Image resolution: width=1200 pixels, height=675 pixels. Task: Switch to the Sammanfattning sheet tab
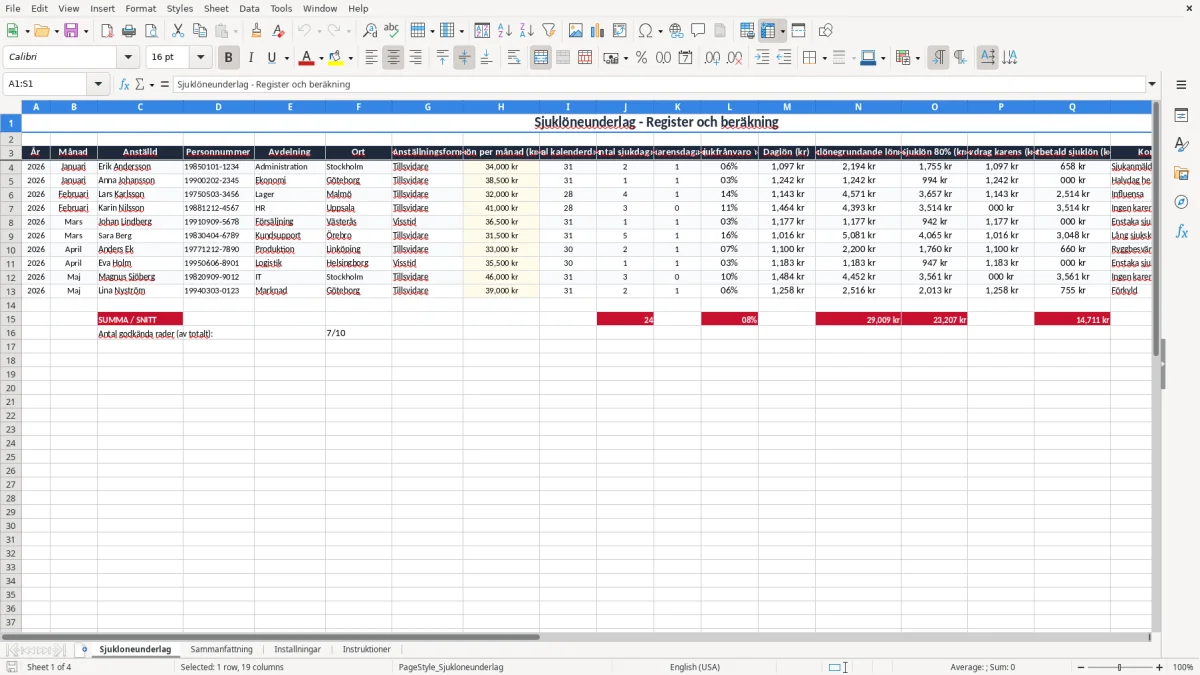click(x=221, y=649)
